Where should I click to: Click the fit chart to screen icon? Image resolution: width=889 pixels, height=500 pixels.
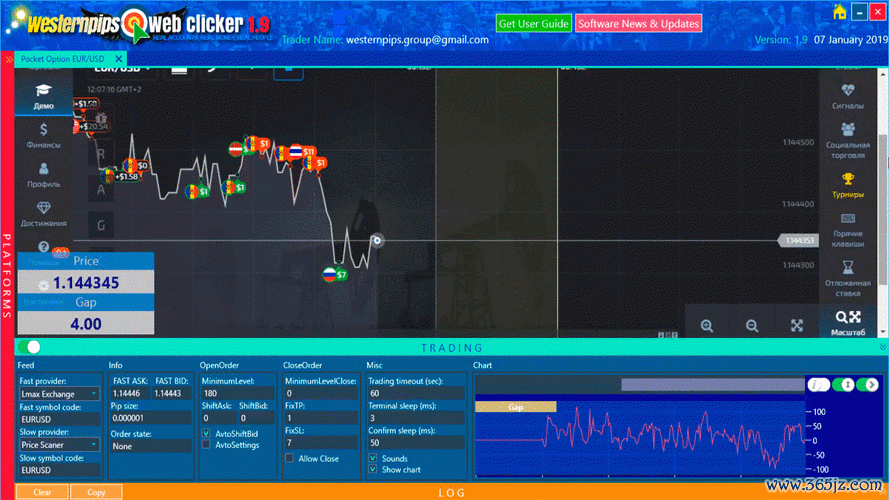coord(797,325)
